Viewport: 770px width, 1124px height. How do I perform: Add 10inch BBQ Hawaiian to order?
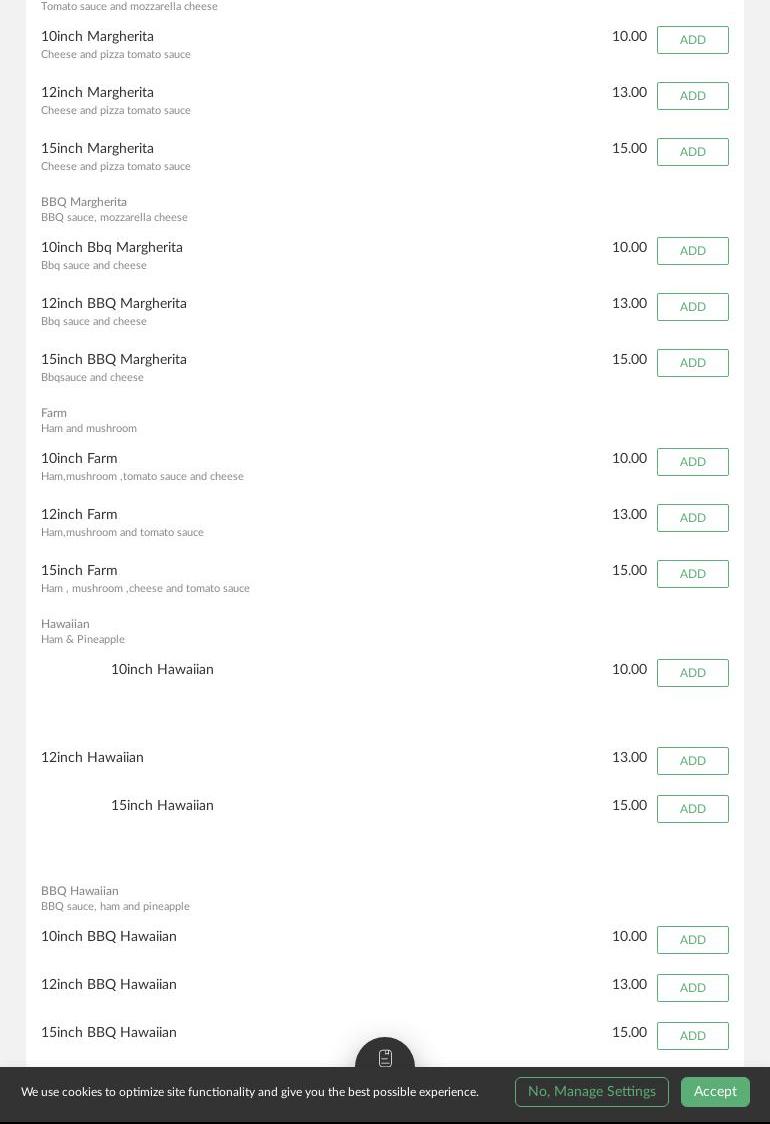click(x=693, y=940)
